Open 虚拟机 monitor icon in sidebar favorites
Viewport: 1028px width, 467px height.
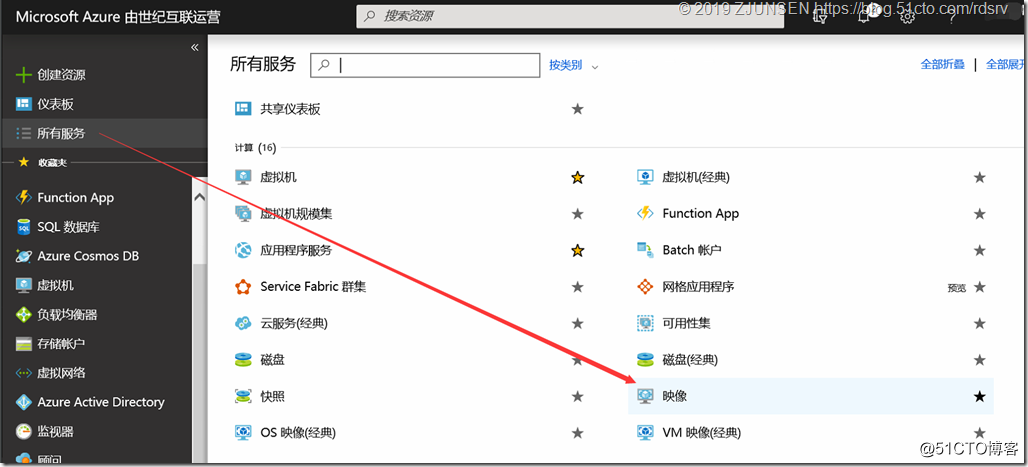pyautogui.click(x=24, y=285)
